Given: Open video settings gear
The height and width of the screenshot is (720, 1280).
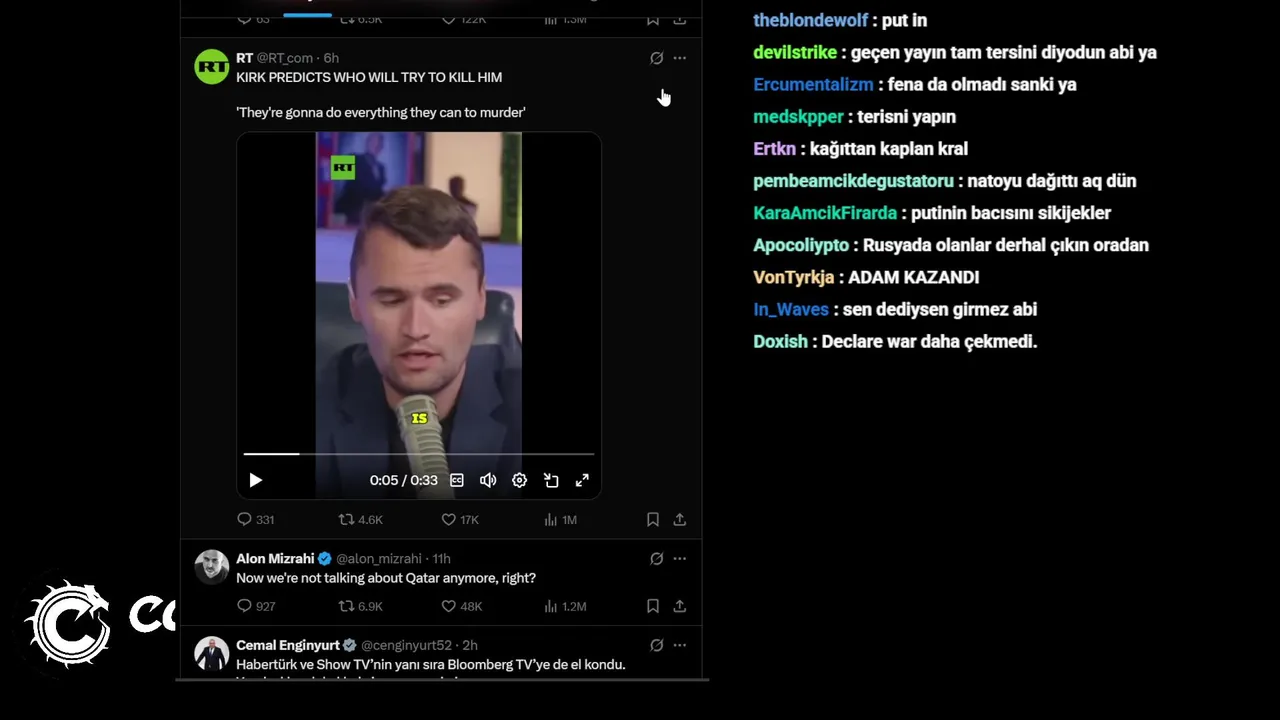Looking at the screenshot, I should tap(519, 480).
